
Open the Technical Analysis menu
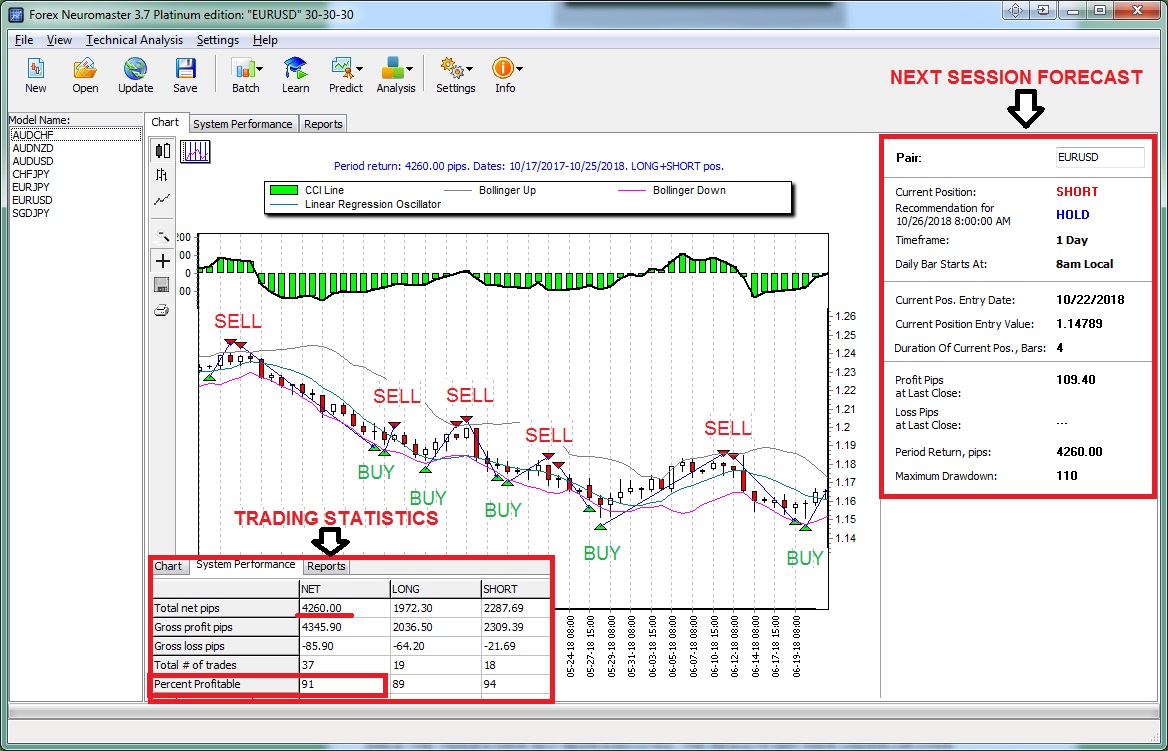pos(134,40)
